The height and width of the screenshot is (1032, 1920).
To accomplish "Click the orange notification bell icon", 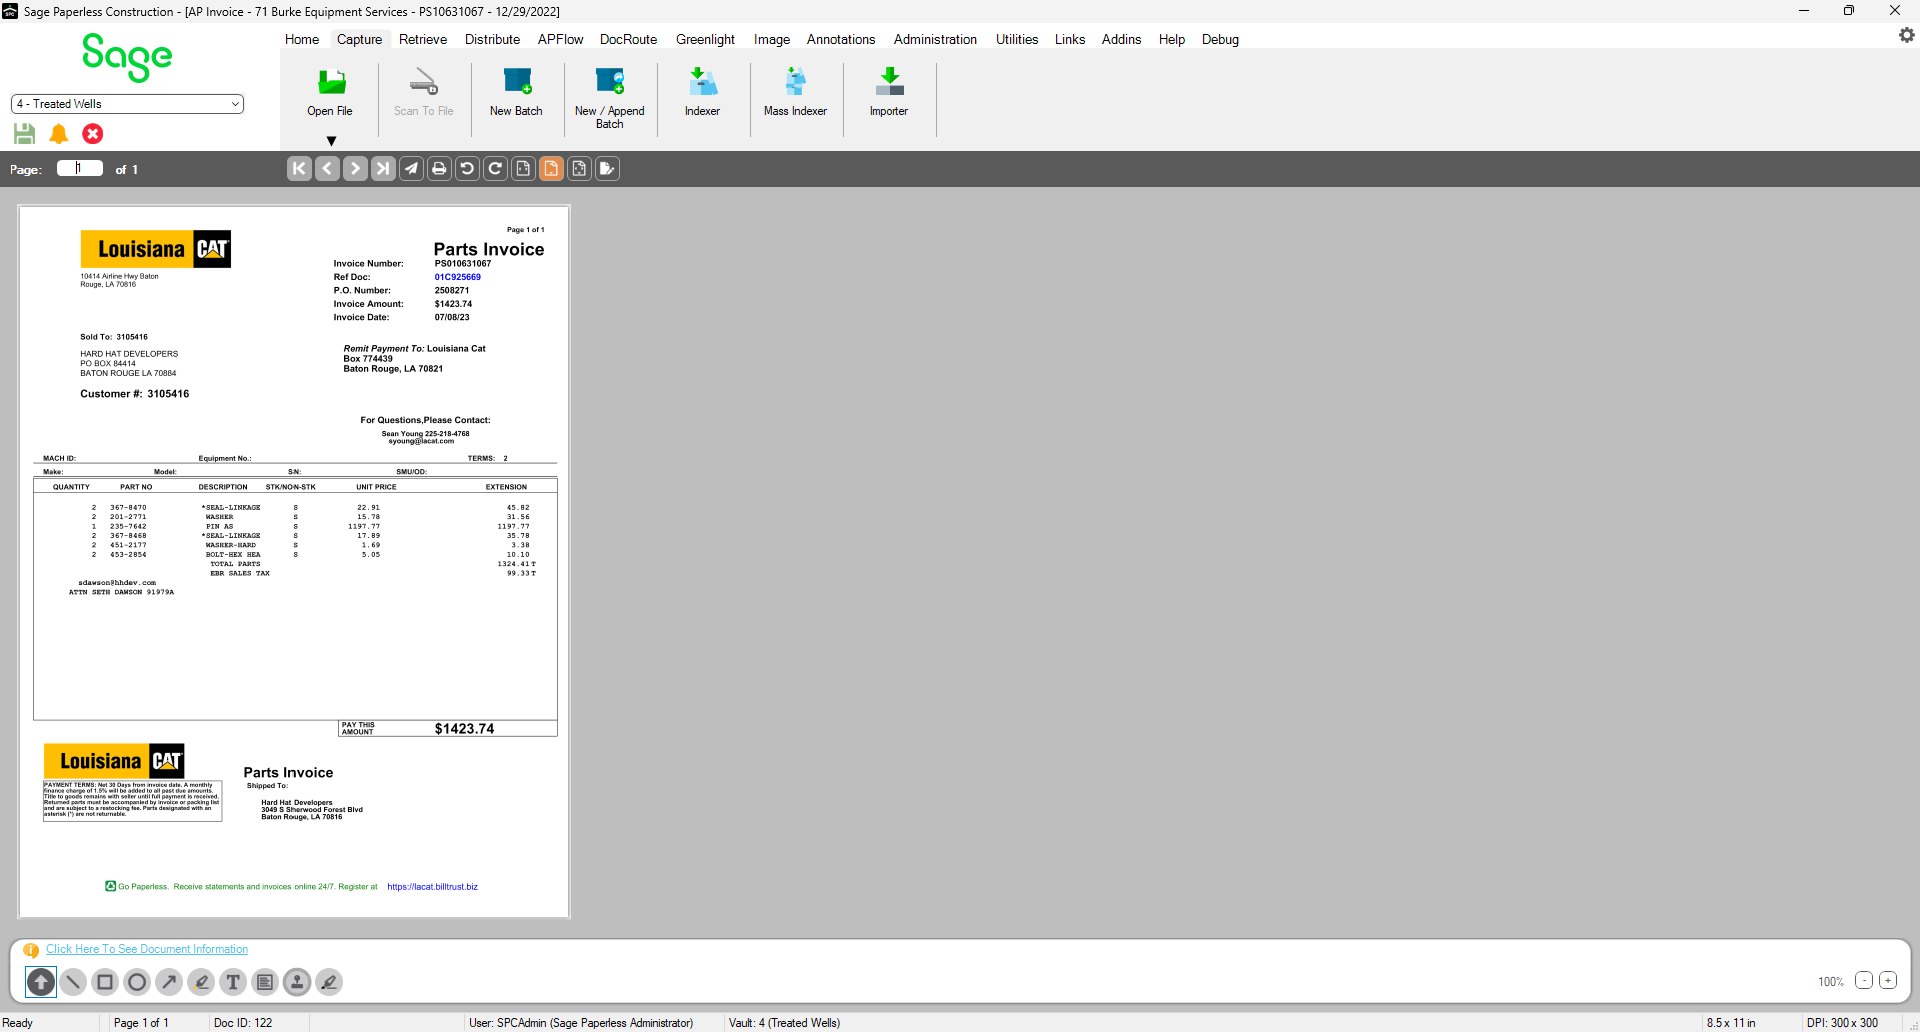I will 59,133.
